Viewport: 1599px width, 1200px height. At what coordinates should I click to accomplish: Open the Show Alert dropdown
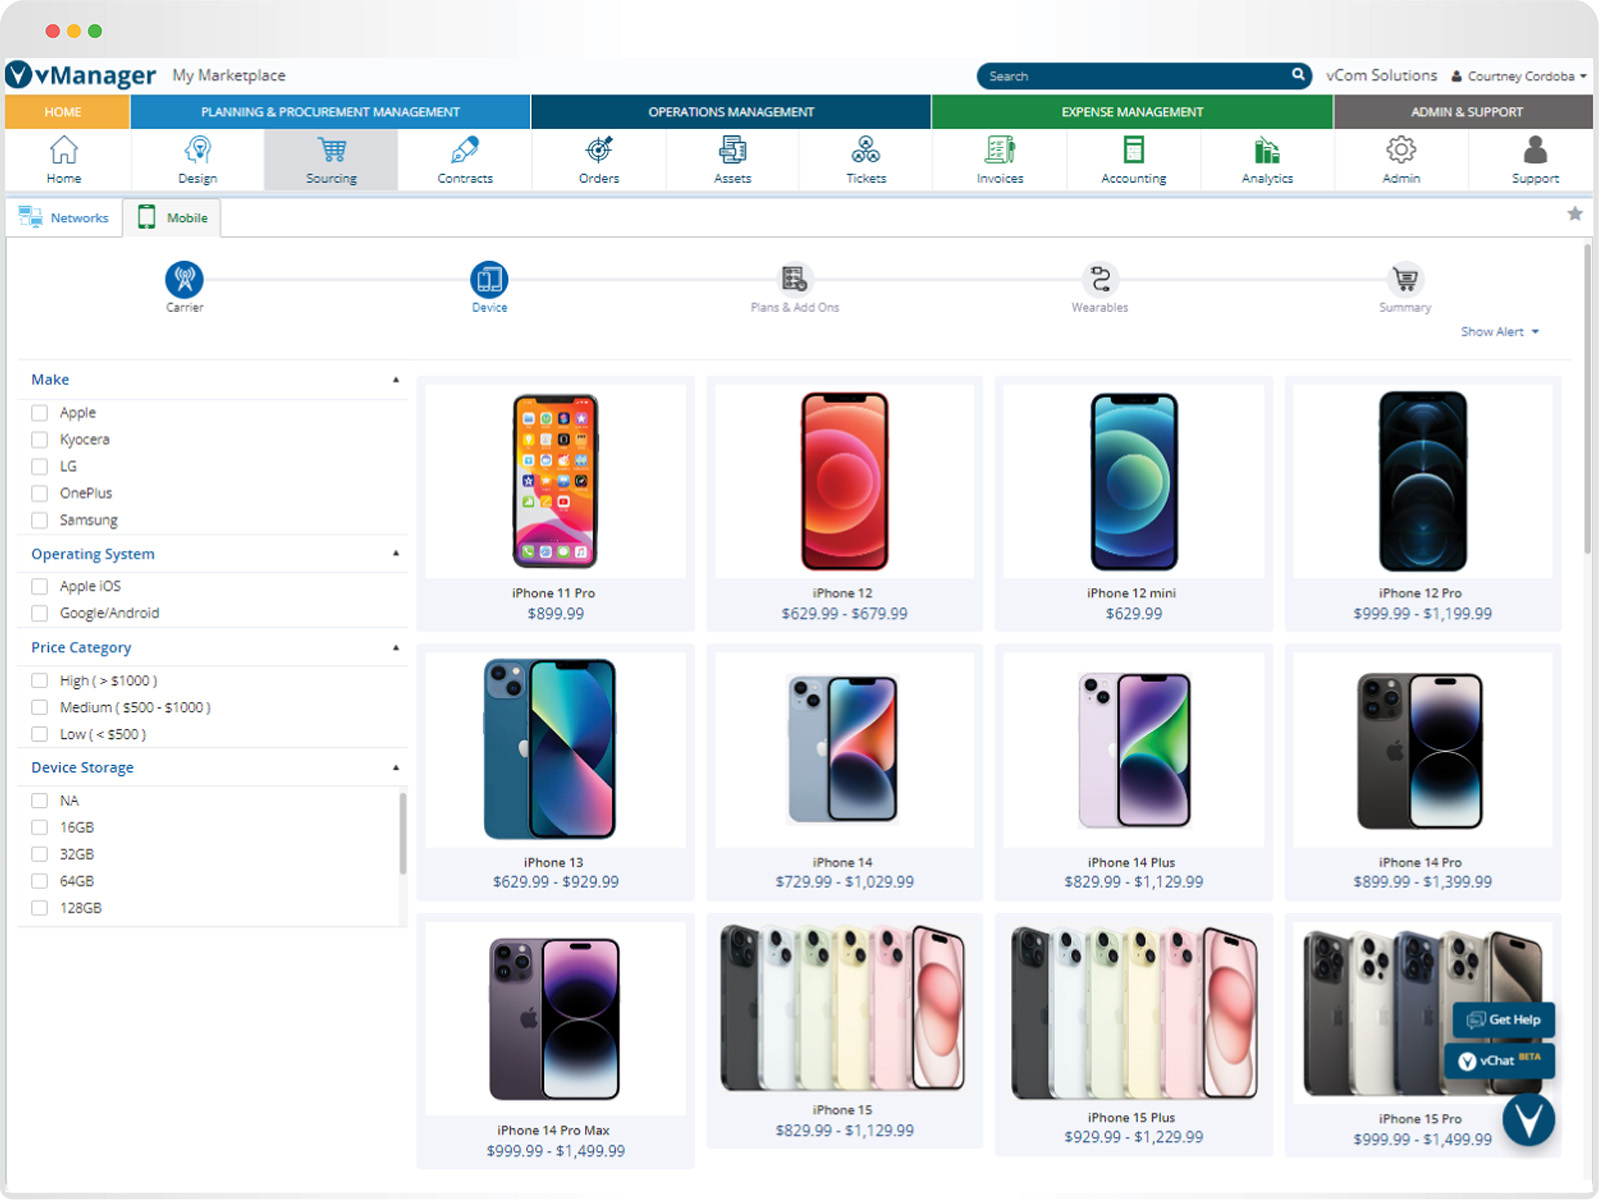[1499, 332]
